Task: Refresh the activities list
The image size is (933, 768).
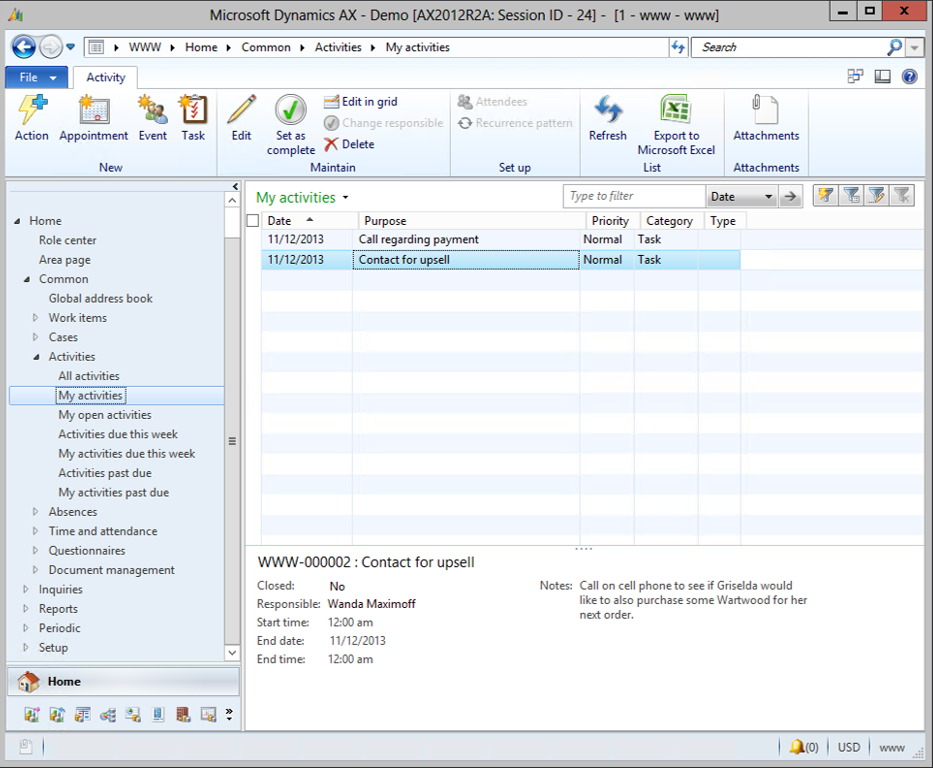Action: (x=607, y=110)
